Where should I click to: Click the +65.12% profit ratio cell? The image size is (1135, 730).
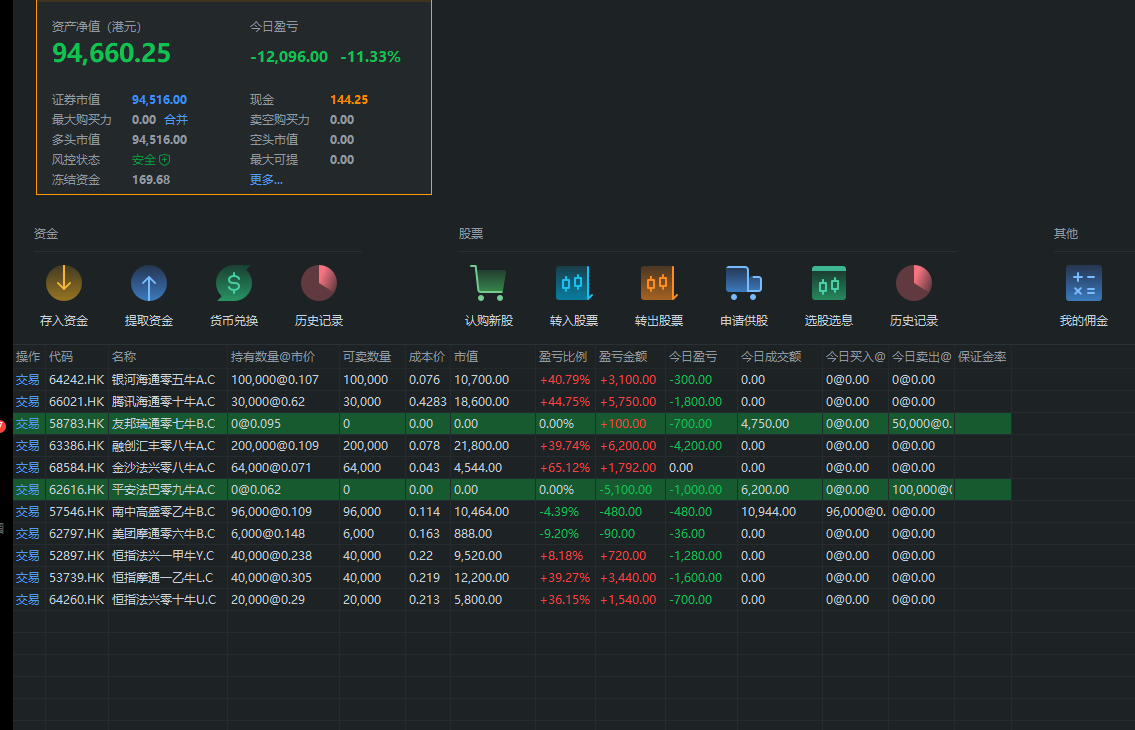(565, 468)
